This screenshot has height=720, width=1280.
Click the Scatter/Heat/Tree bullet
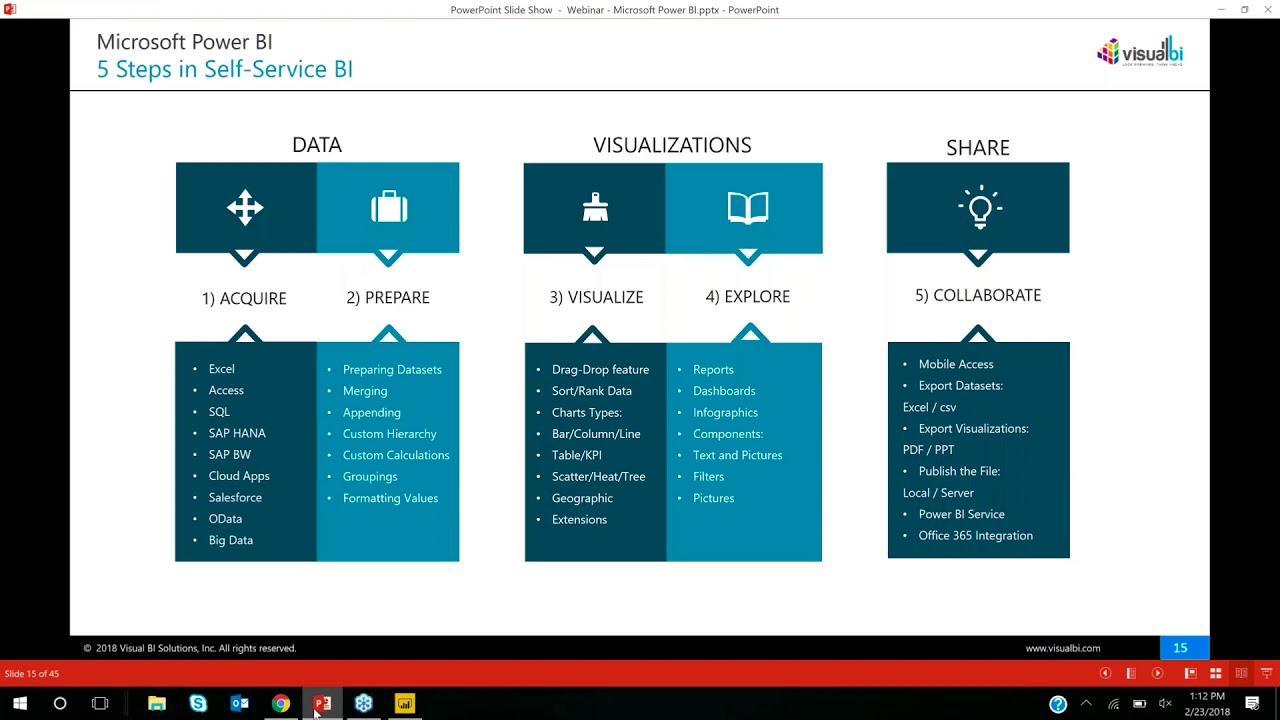[x=598, y=477]
